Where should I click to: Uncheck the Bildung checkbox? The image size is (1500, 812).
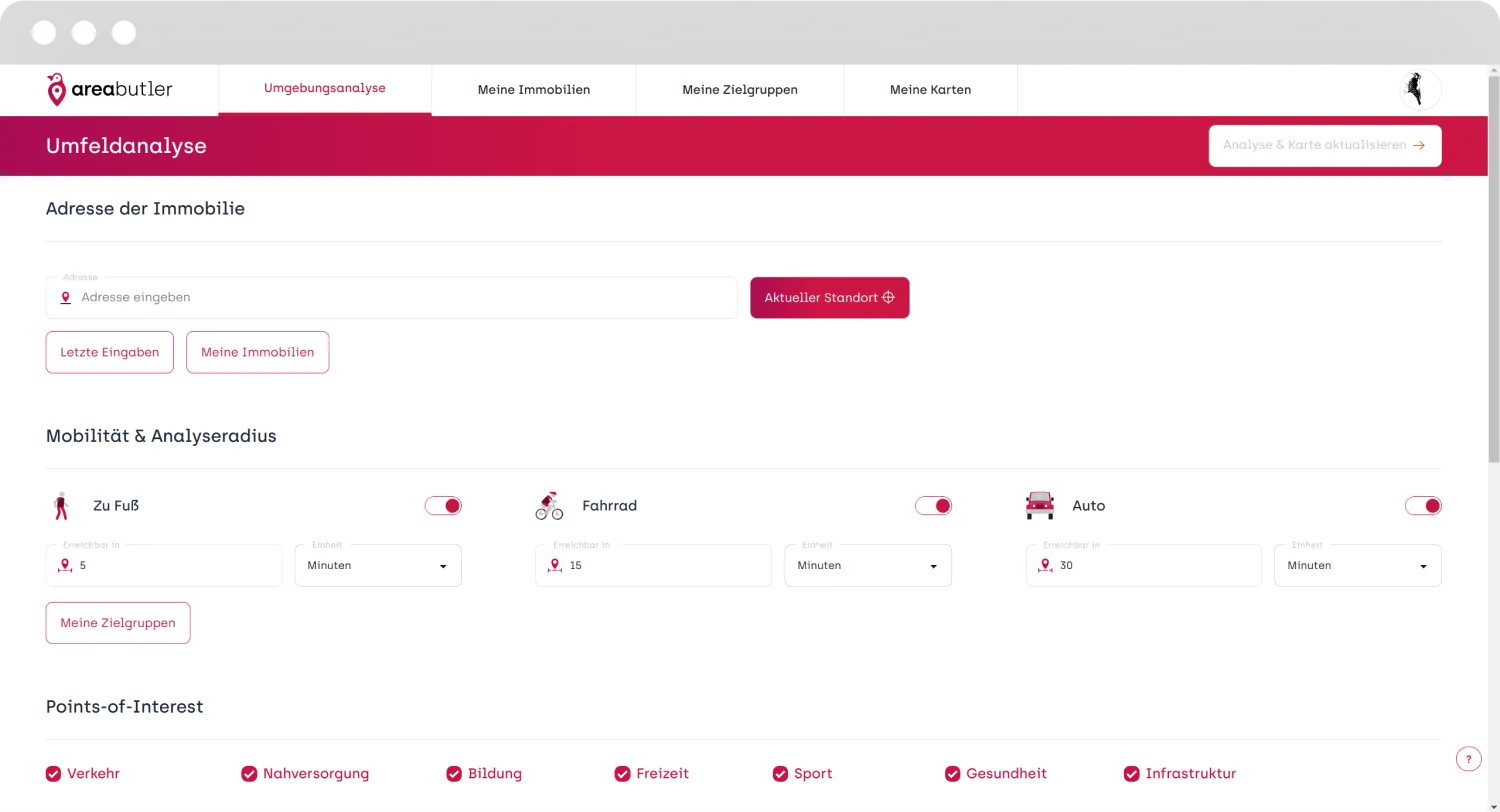tap(454, 774)
